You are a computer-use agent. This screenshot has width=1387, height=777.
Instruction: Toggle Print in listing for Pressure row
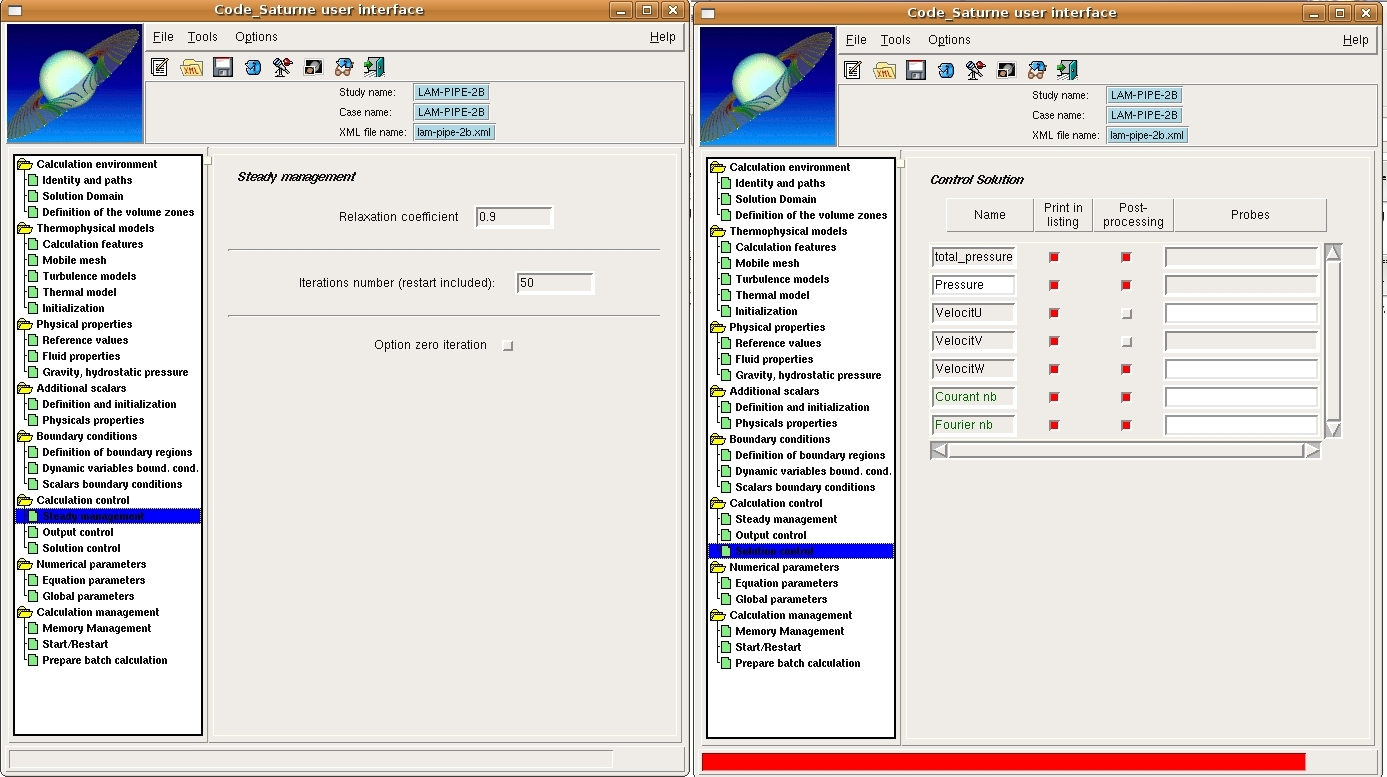1054,285
